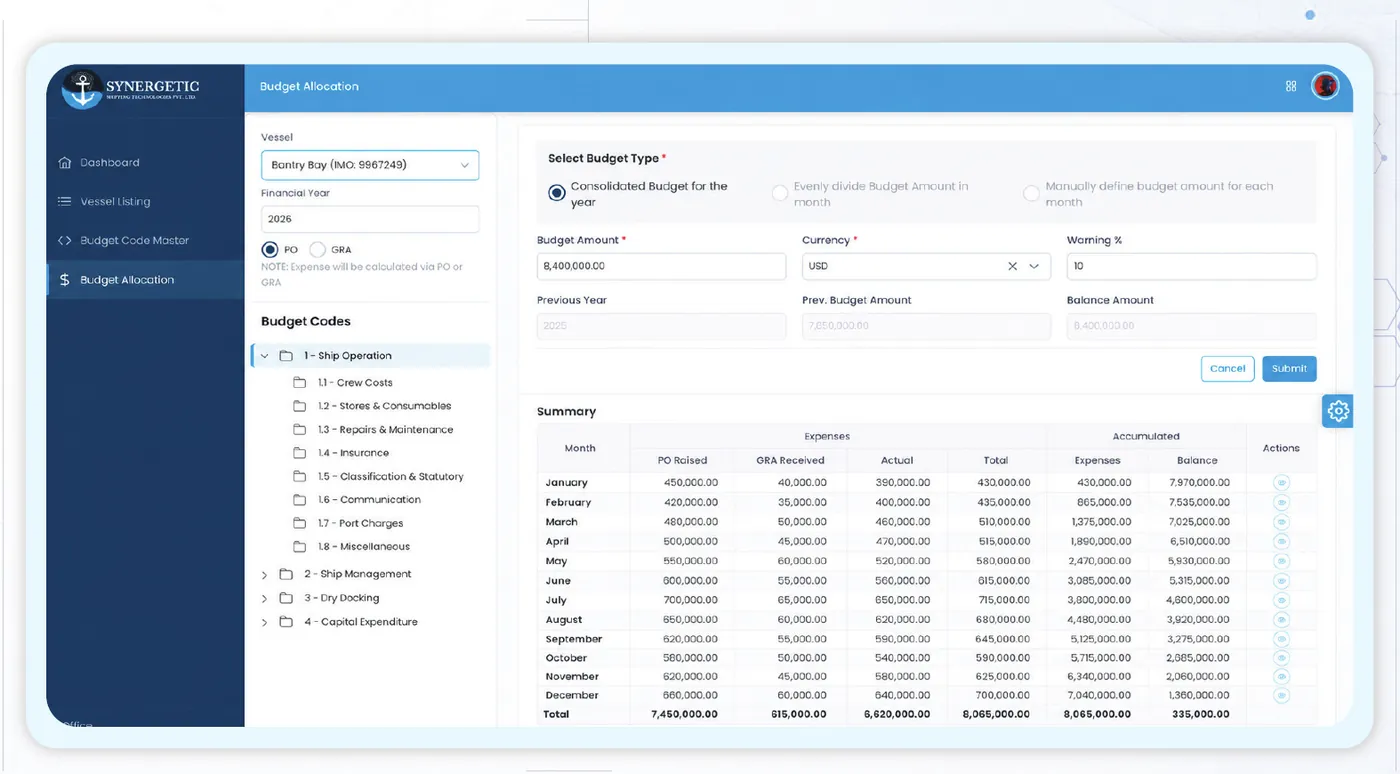View details for the January row
Screen dimensions: 1400x774
click(1281, 483)
